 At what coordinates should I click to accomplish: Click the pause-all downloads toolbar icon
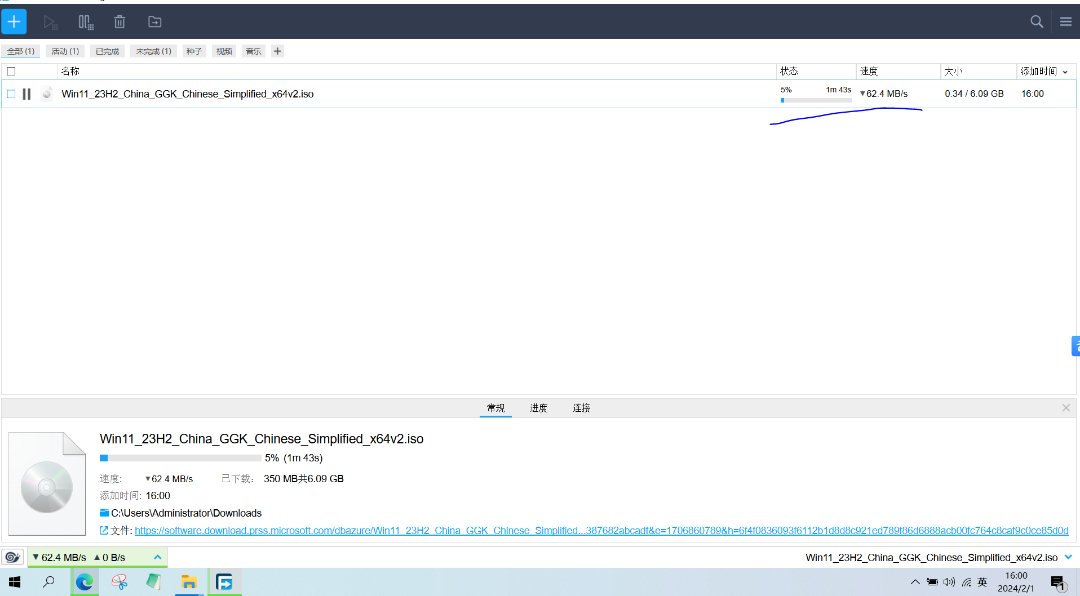click(86, 21)
